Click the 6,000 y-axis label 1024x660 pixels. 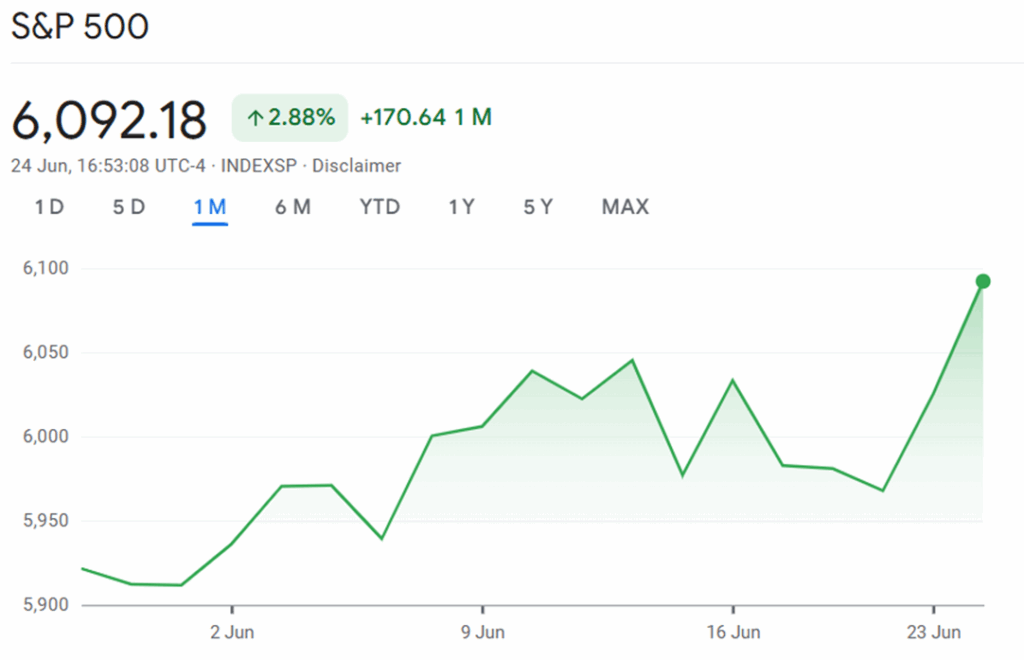(46, 437)
